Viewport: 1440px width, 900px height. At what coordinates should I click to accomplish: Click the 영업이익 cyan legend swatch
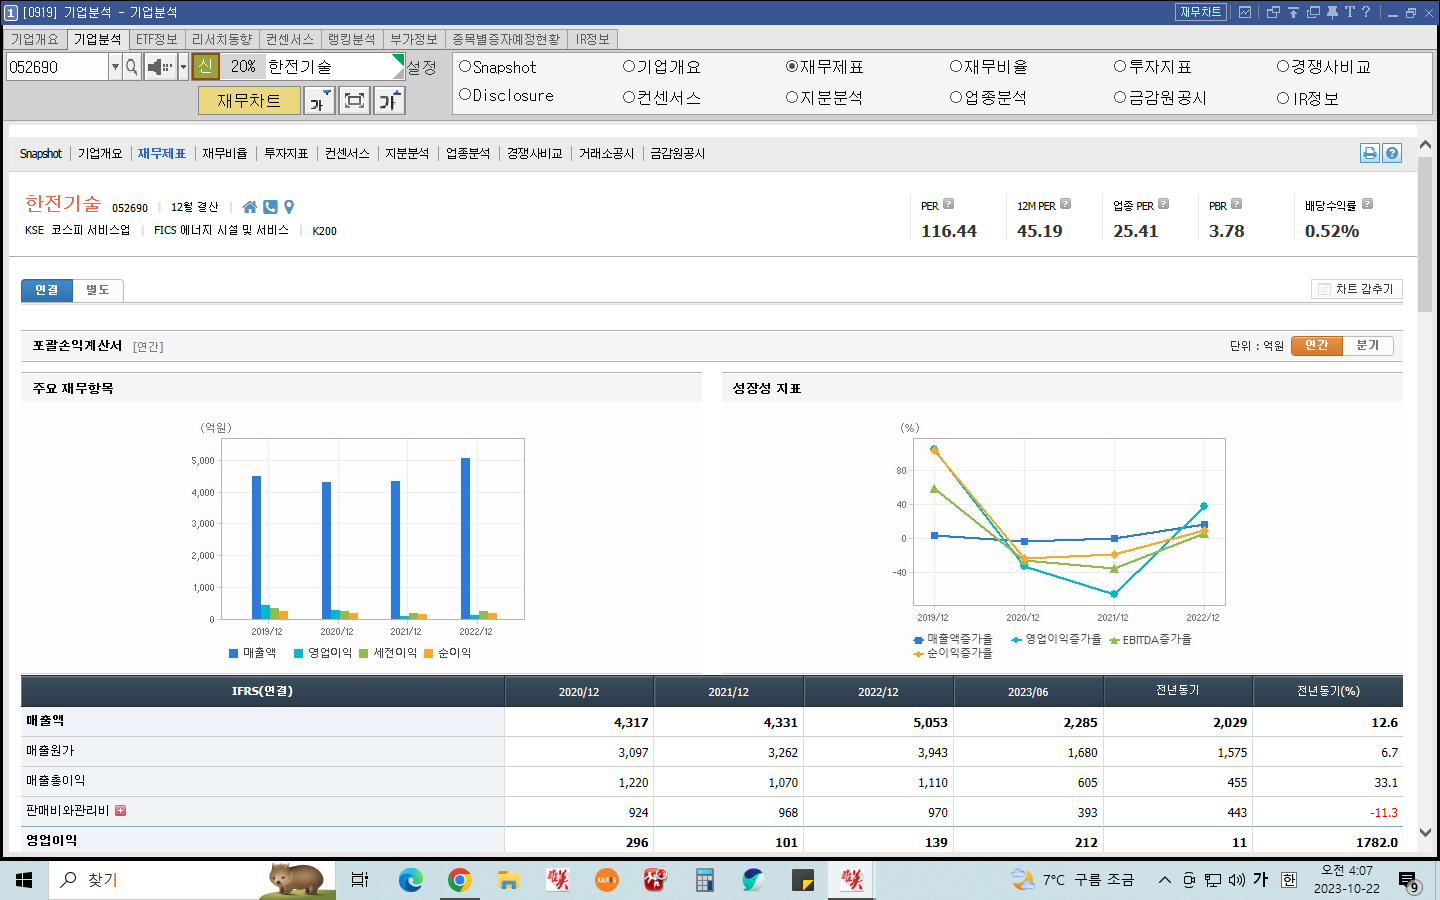[298, 653]
